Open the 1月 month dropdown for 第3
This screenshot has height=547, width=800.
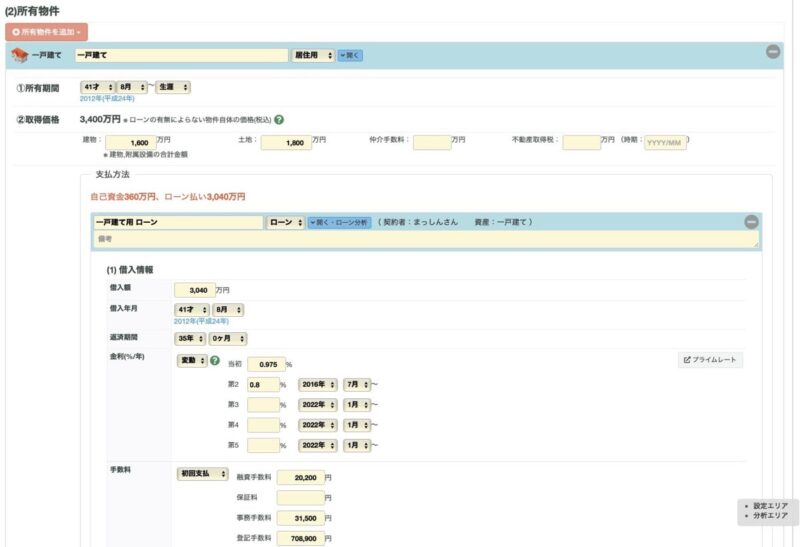[x=357, y=405]
